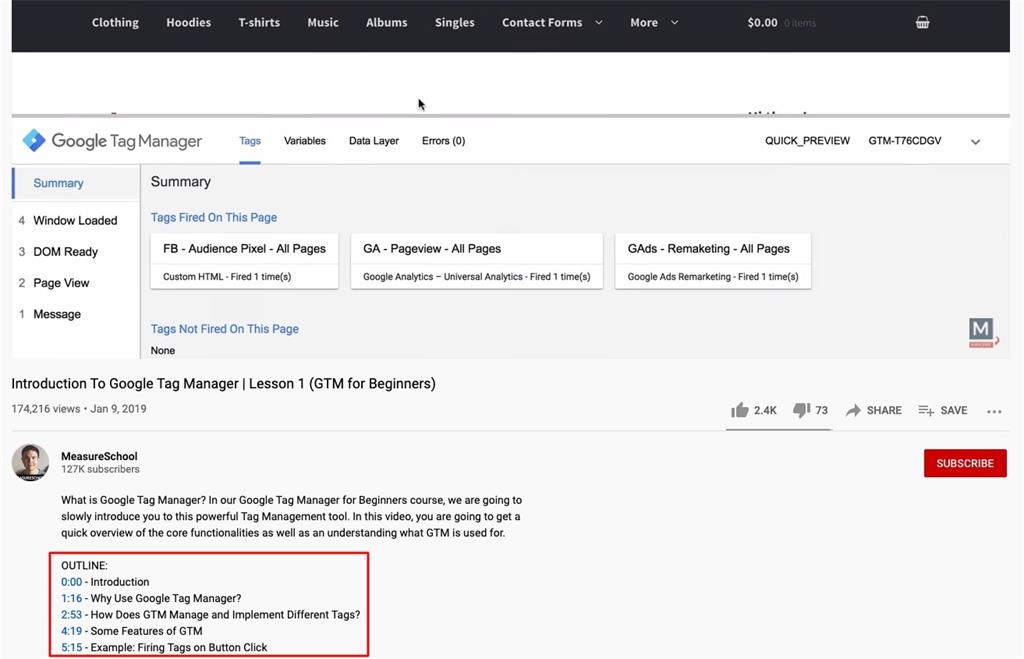This screenshot has height=659, width=1024.
Task: Open the Singles menu item
Action: (455, 22)
